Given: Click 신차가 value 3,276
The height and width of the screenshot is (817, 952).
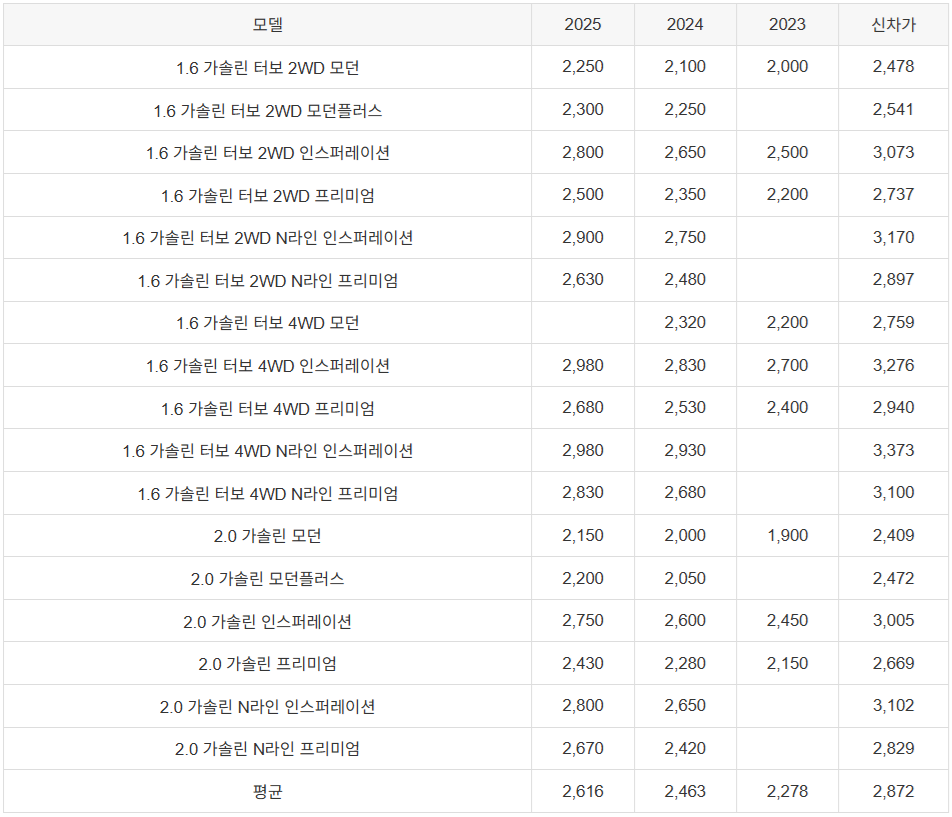Looking at the screenshot, I should pos(893,365).
